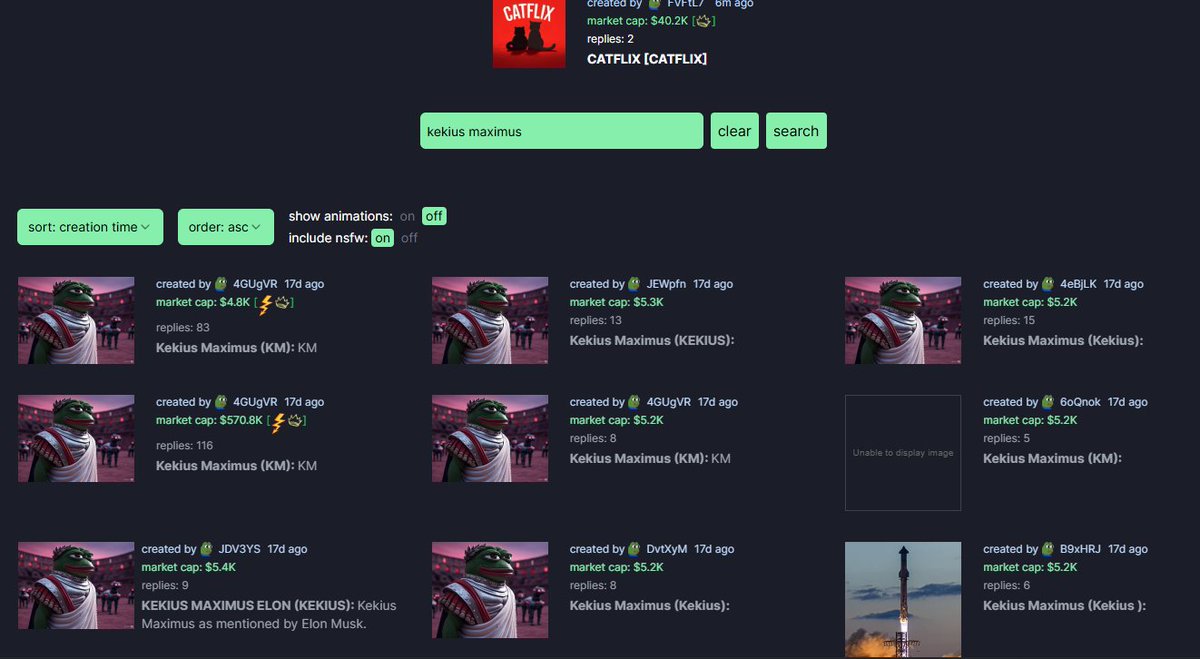The image size is (1200, 659).
Task: Open the thumbnail of JEWpfn's Kekius Maximus coin
Action: 490,320
